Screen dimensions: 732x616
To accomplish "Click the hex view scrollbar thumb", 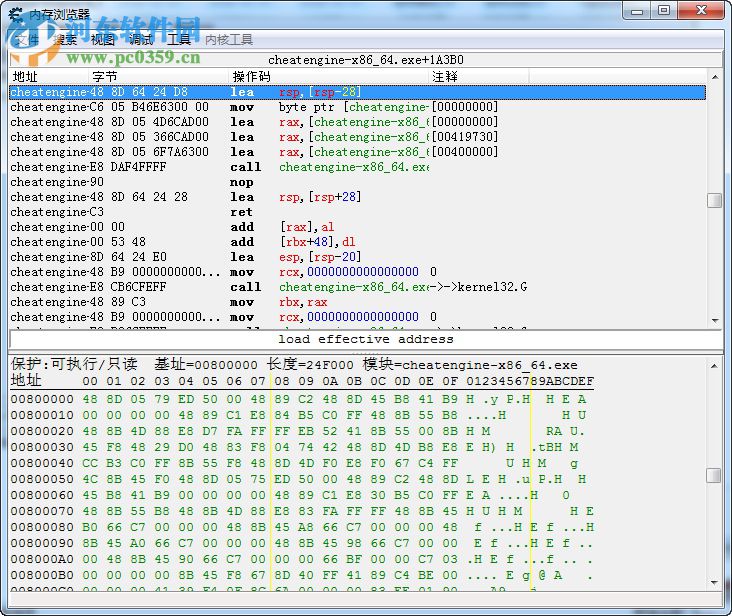I will pyautogui.click(x=714, y=475).
